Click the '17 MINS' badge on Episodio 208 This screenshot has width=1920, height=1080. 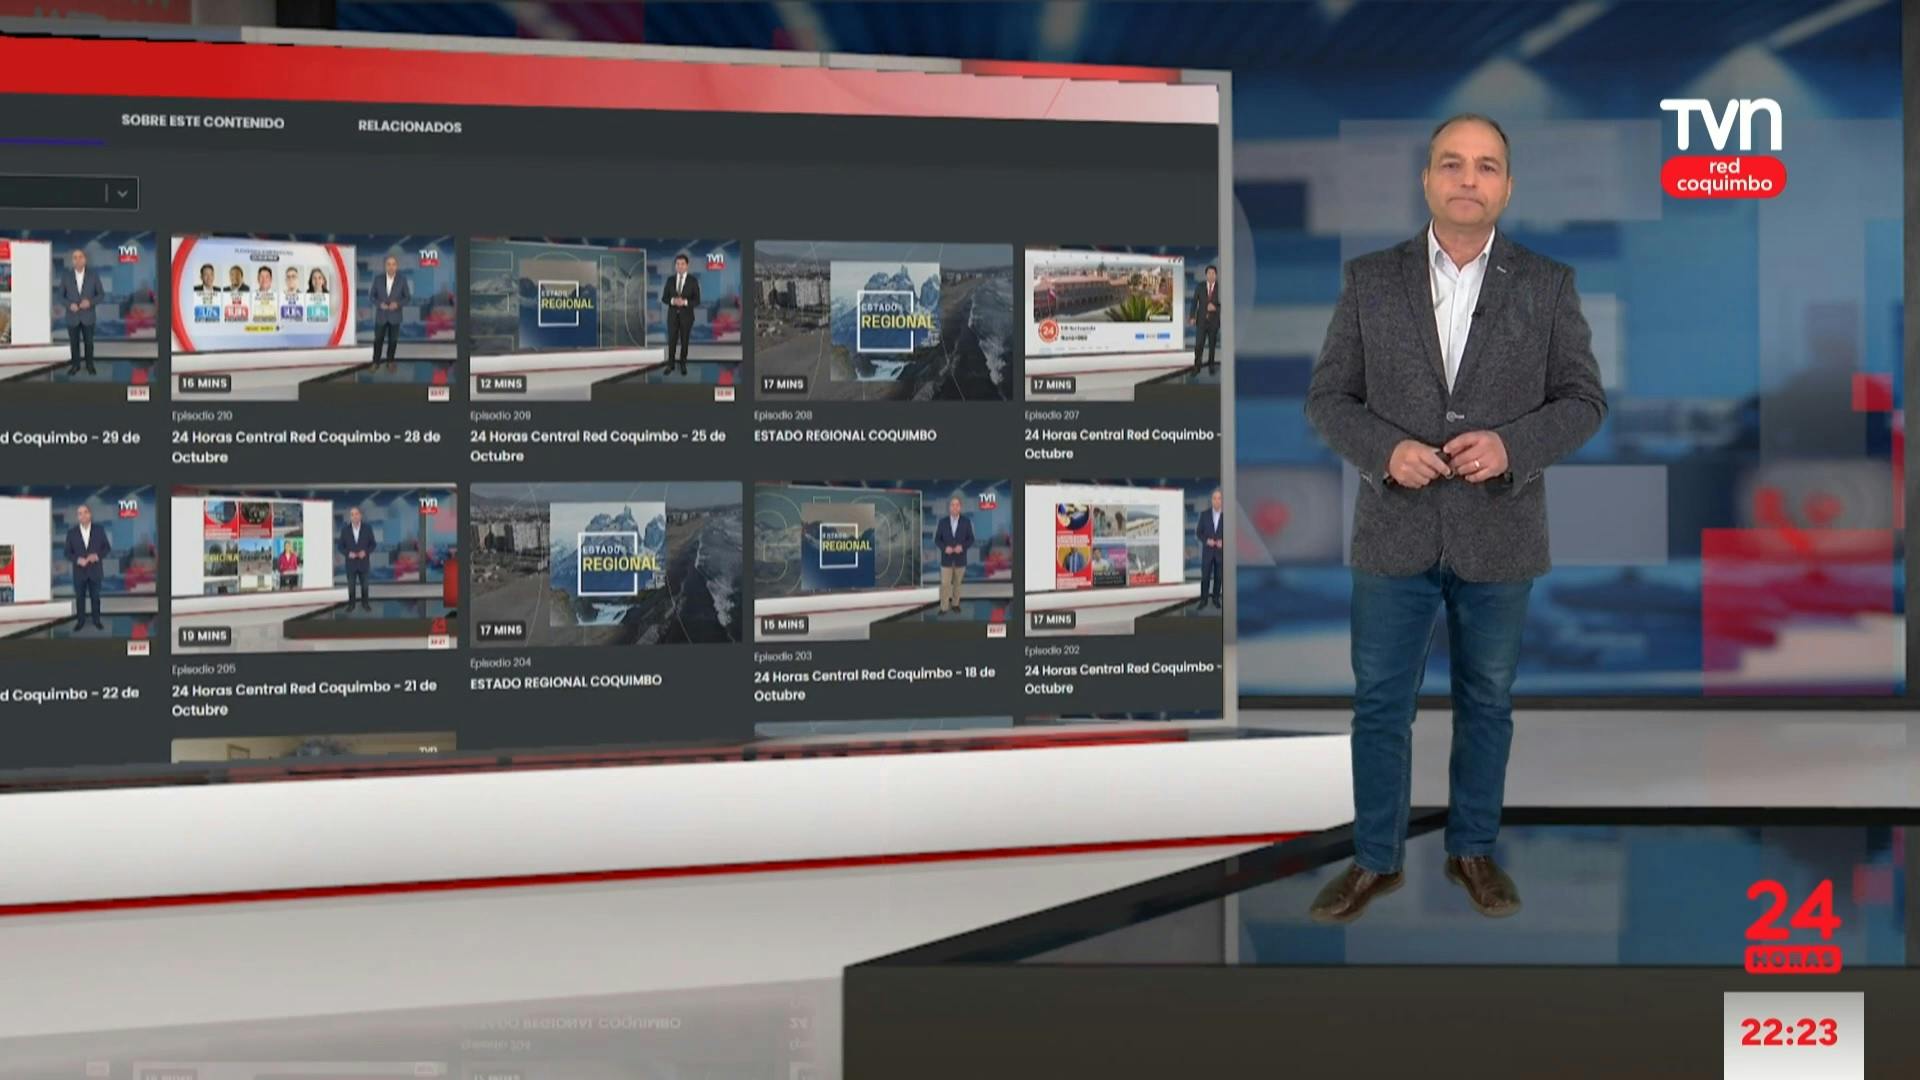coord(783,384)
